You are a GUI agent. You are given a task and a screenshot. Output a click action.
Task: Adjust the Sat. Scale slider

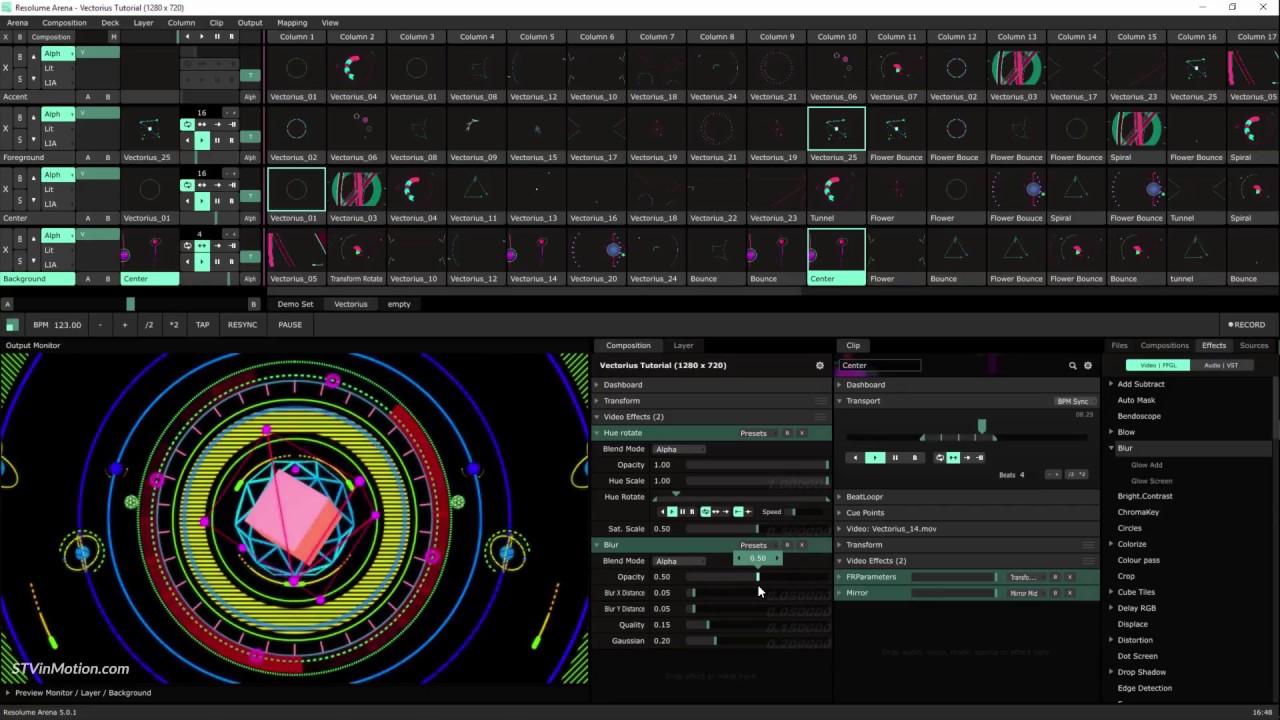[x=757, y=529]
